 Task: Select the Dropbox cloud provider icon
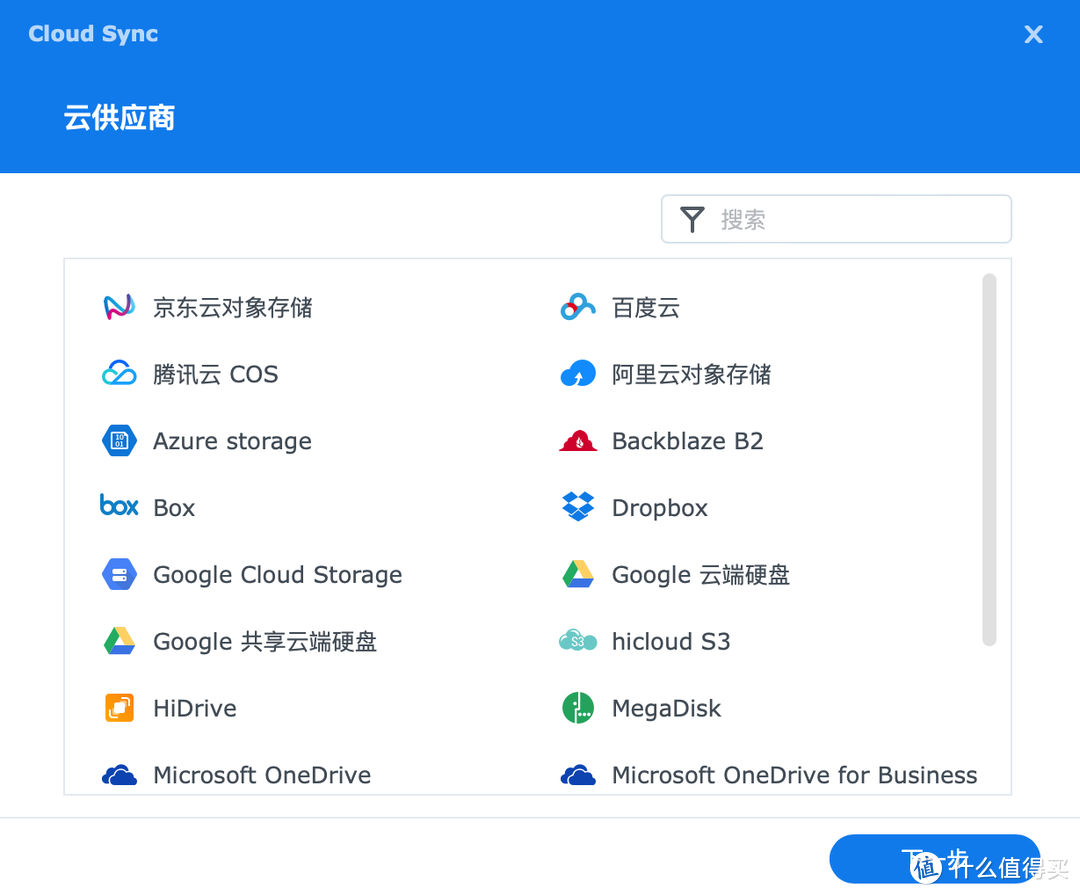click(x=578, y=507)
